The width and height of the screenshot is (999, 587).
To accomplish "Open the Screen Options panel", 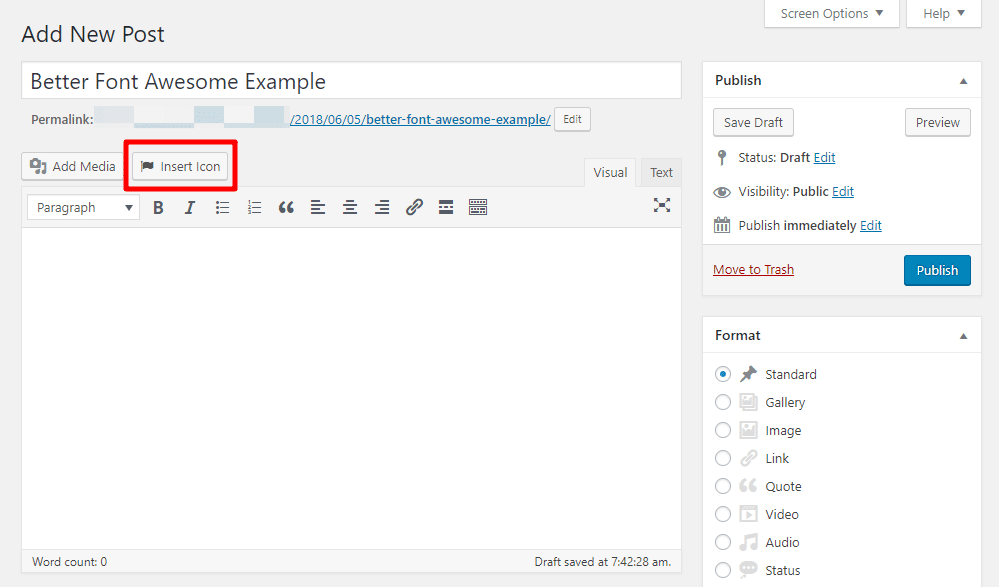I will (x=831, y=13).
